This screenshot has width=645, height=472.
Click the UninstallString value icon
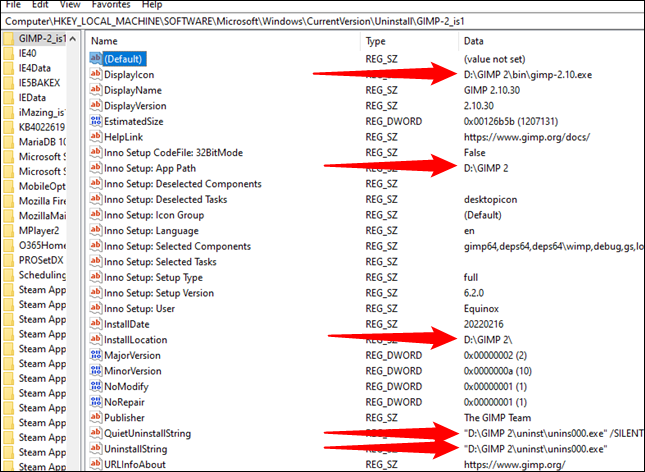pyautogui.click(x=95, y=449)
